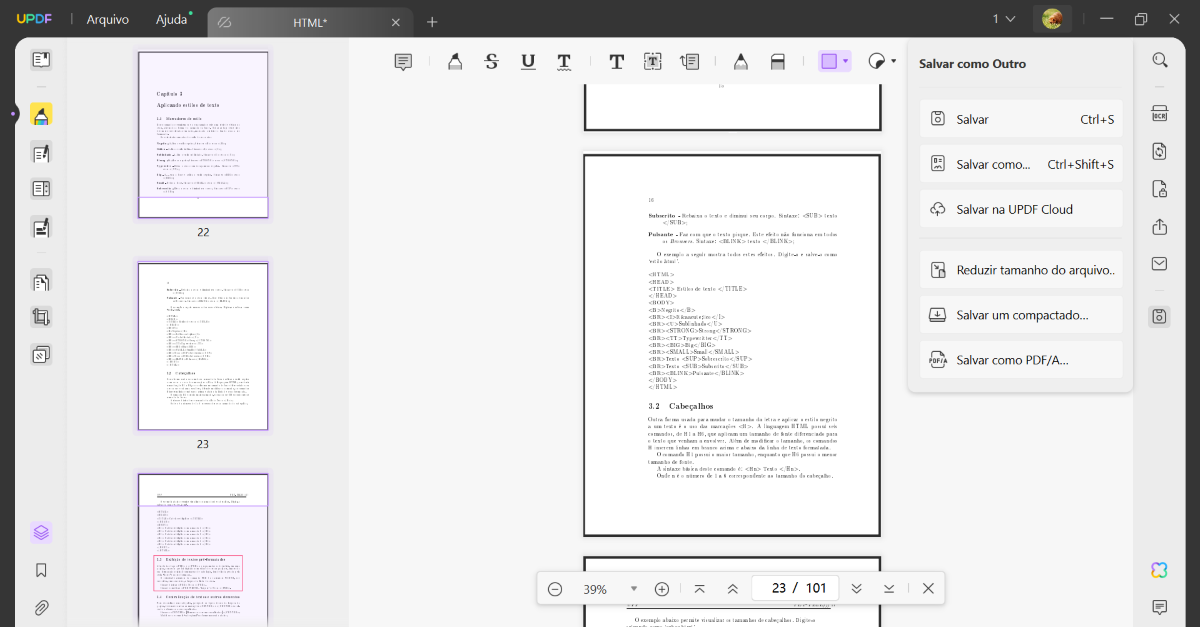Select page 22 thumbnail in sidebar
The height and width of the screenshot is (627, 1200).
(202, 135)
